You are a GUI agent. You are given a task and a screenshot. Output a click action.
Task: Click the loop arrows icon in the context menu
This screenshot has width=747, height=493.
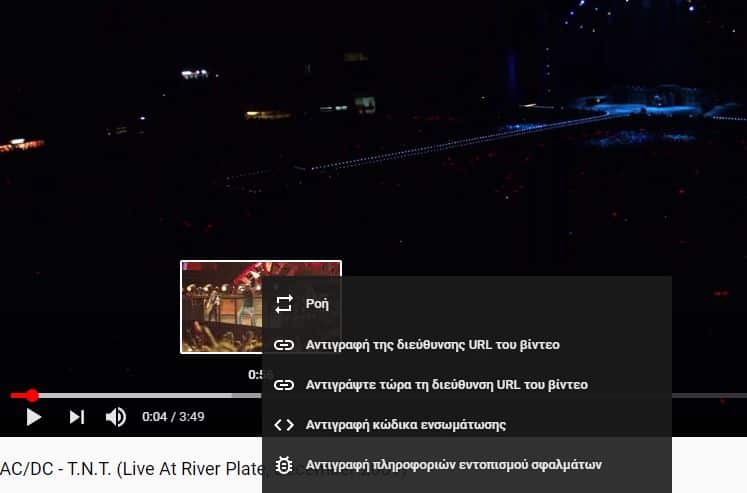coord(284,303)
